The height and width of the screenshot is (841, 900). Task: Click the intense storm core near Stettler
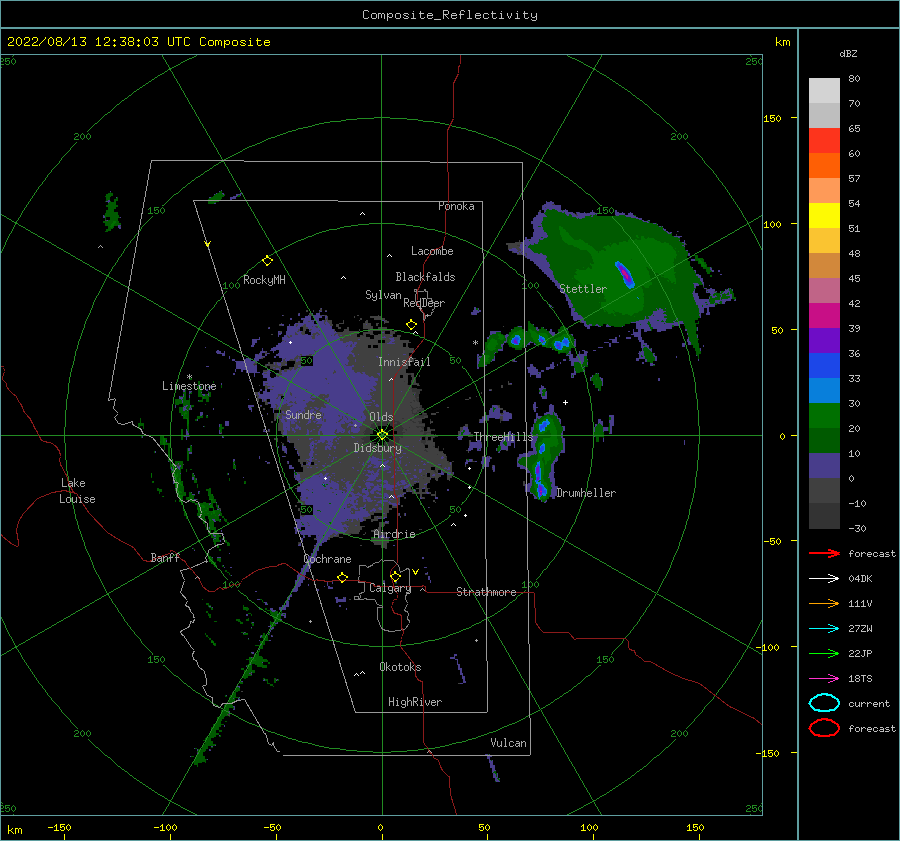click(624, 274)
